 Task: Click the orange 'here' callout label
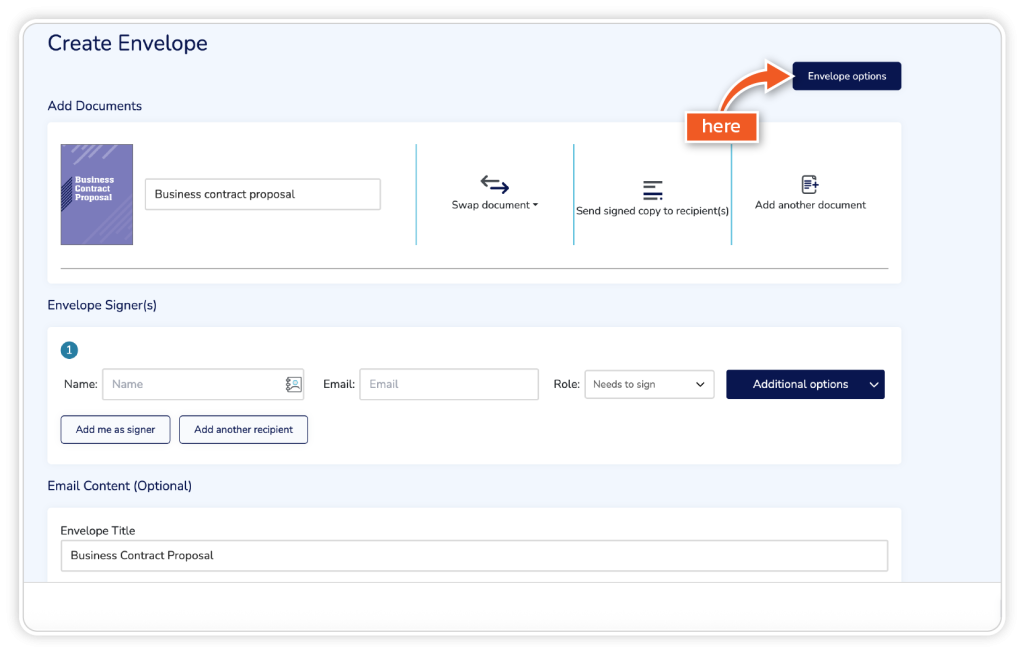[x=720, y=126]
